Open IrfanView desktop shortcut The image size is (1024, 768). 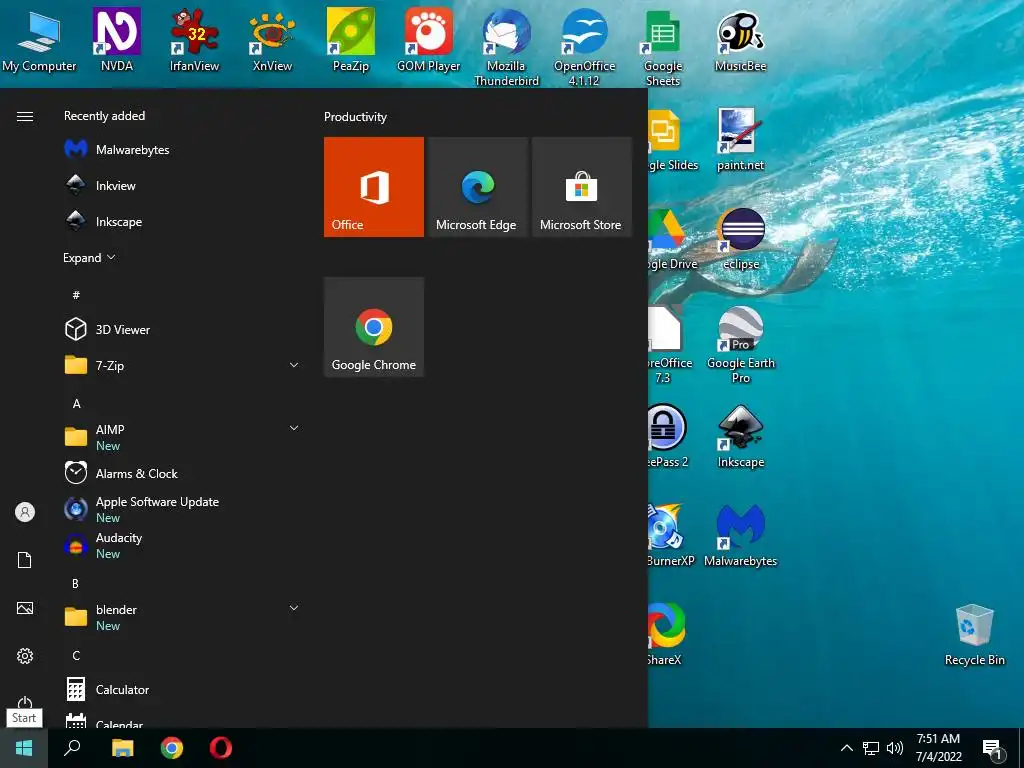[x=195, y=40]
